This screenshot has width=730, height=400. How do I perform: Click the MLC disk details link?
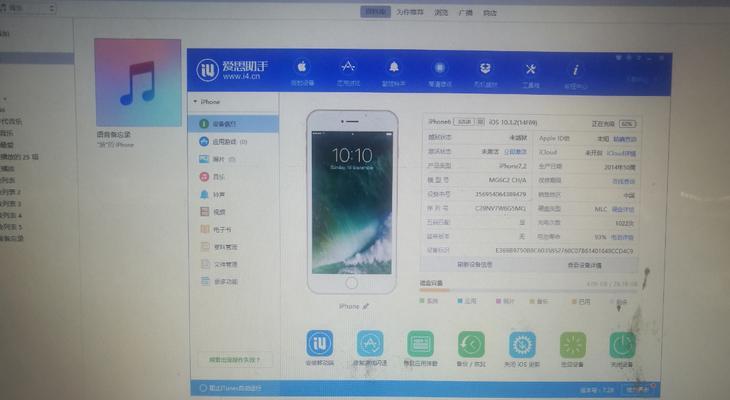click(623, 210)
